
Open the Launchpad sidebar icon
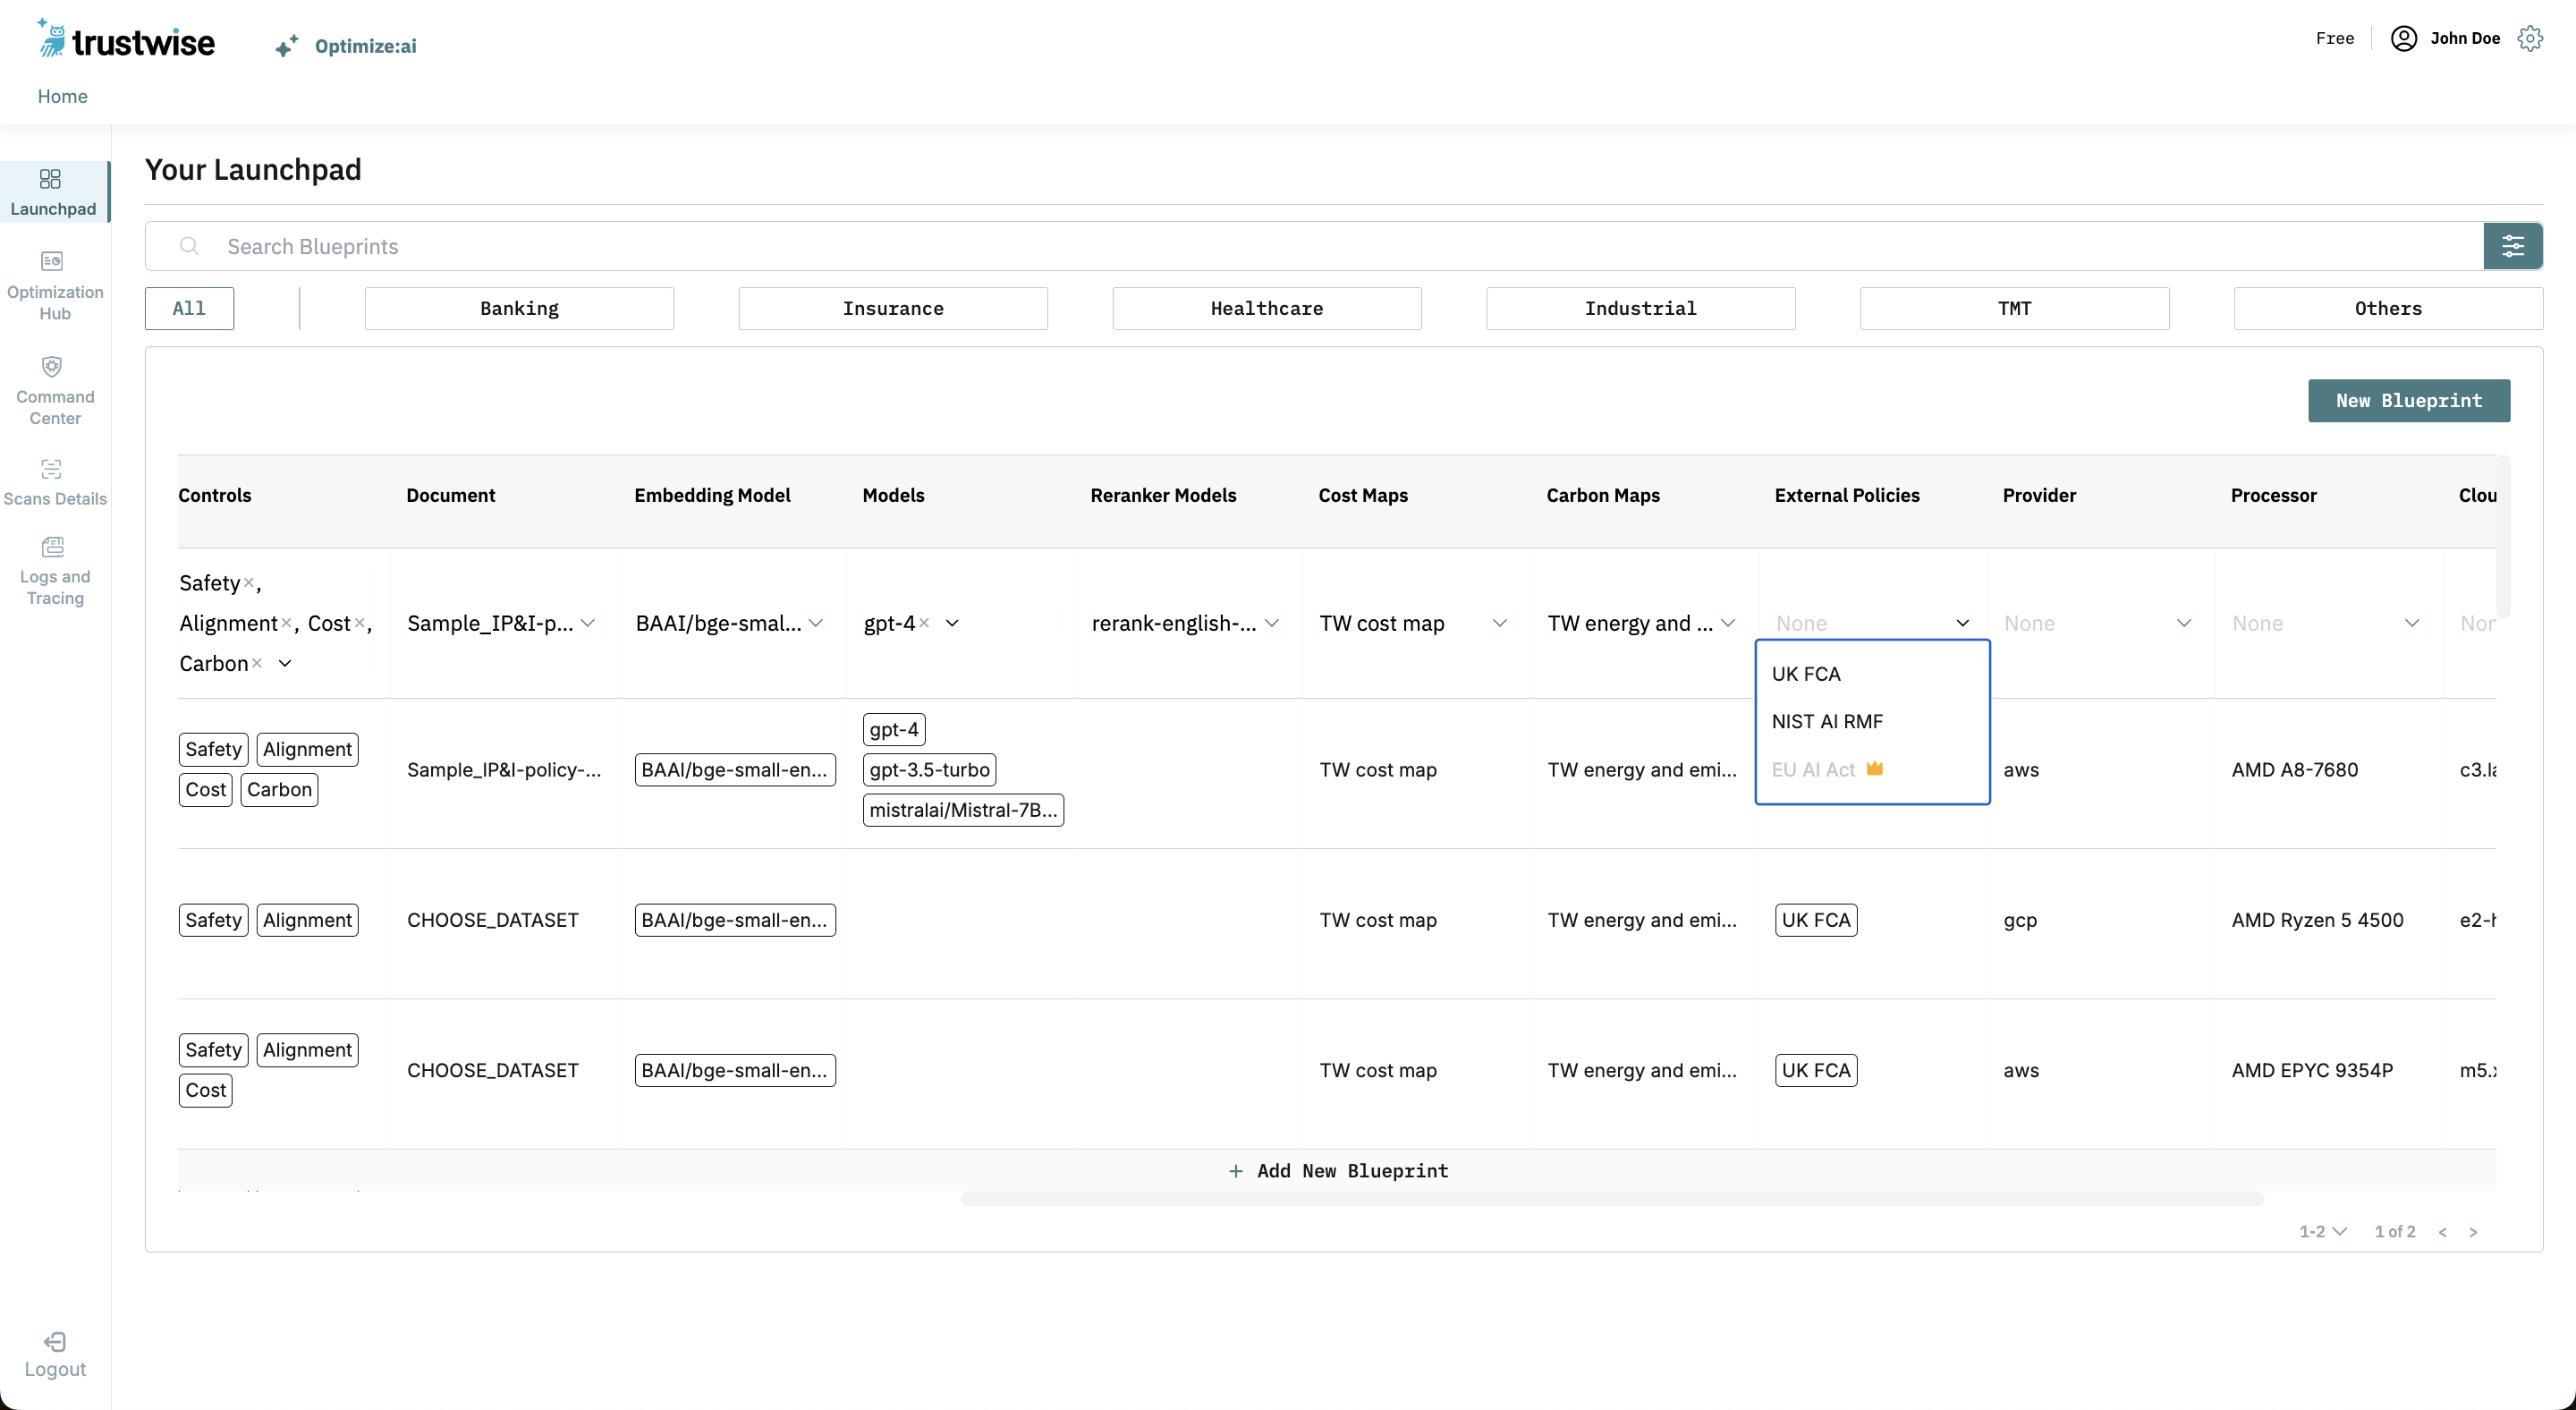tap(50, 179)
